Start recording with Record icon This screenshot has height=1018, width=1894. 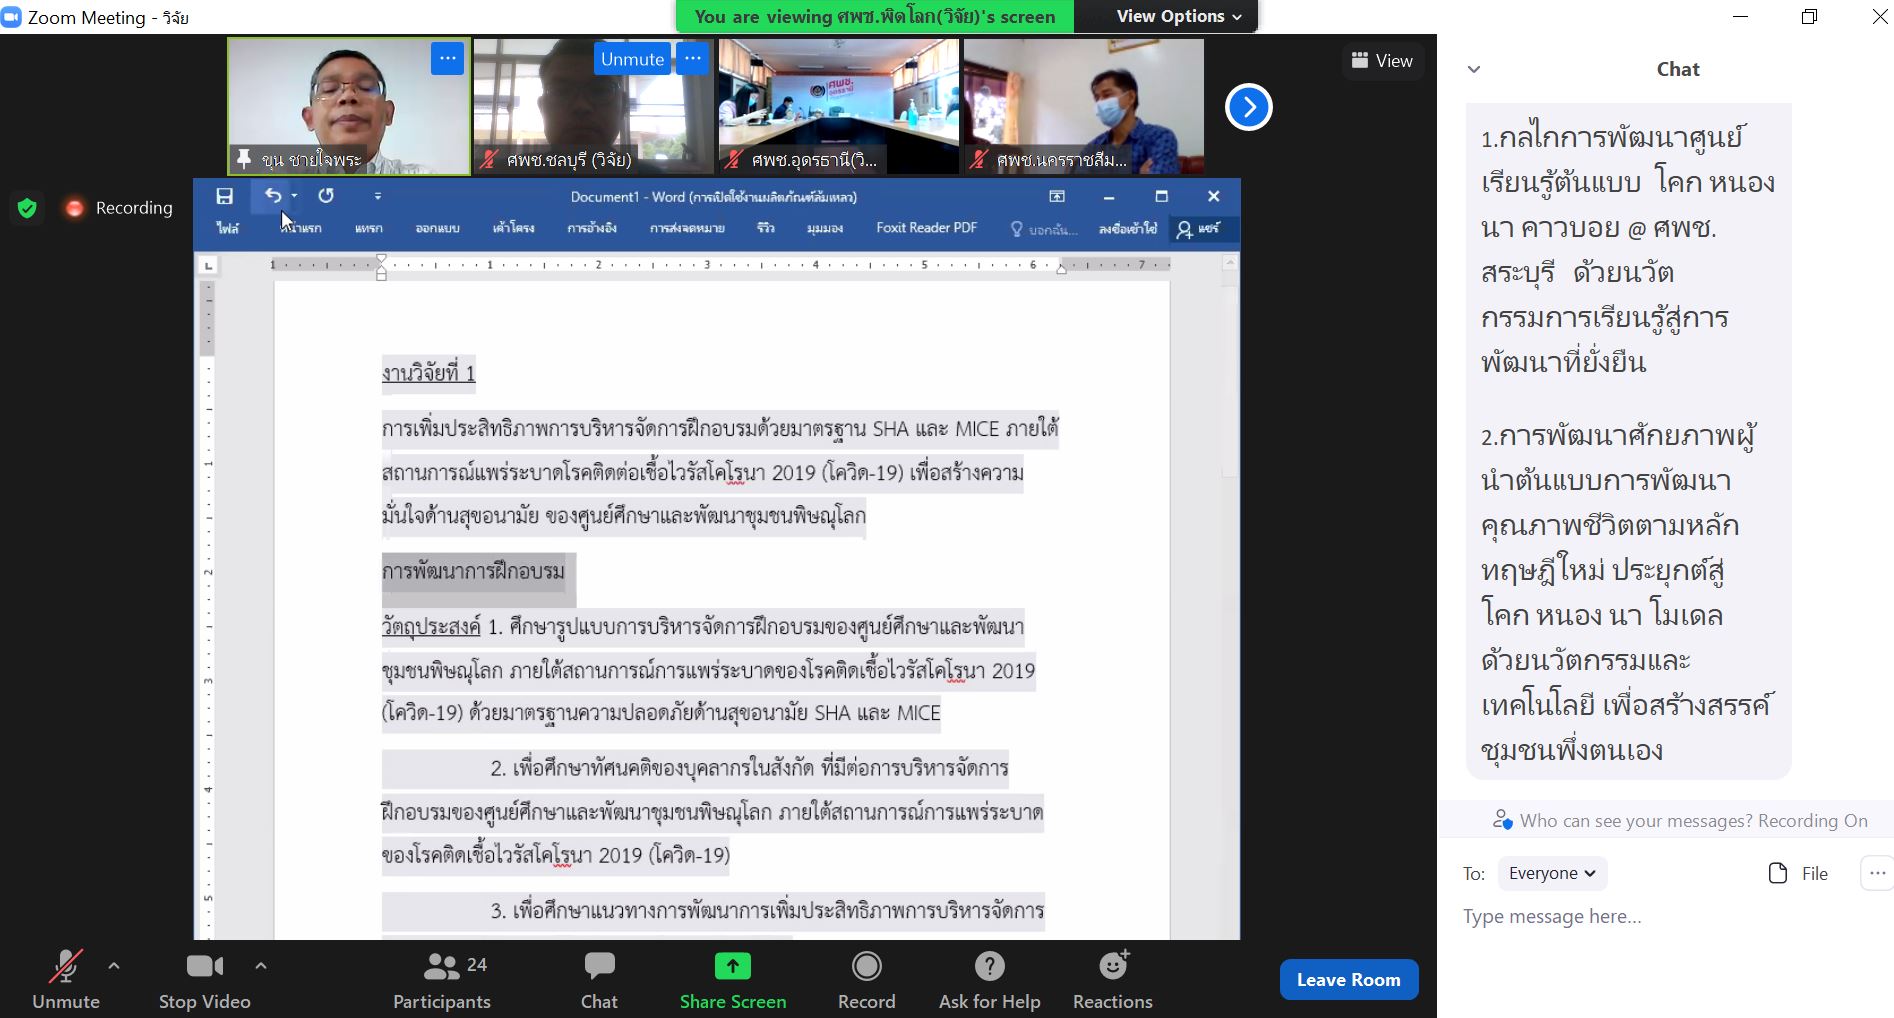[x=866, y=966]
